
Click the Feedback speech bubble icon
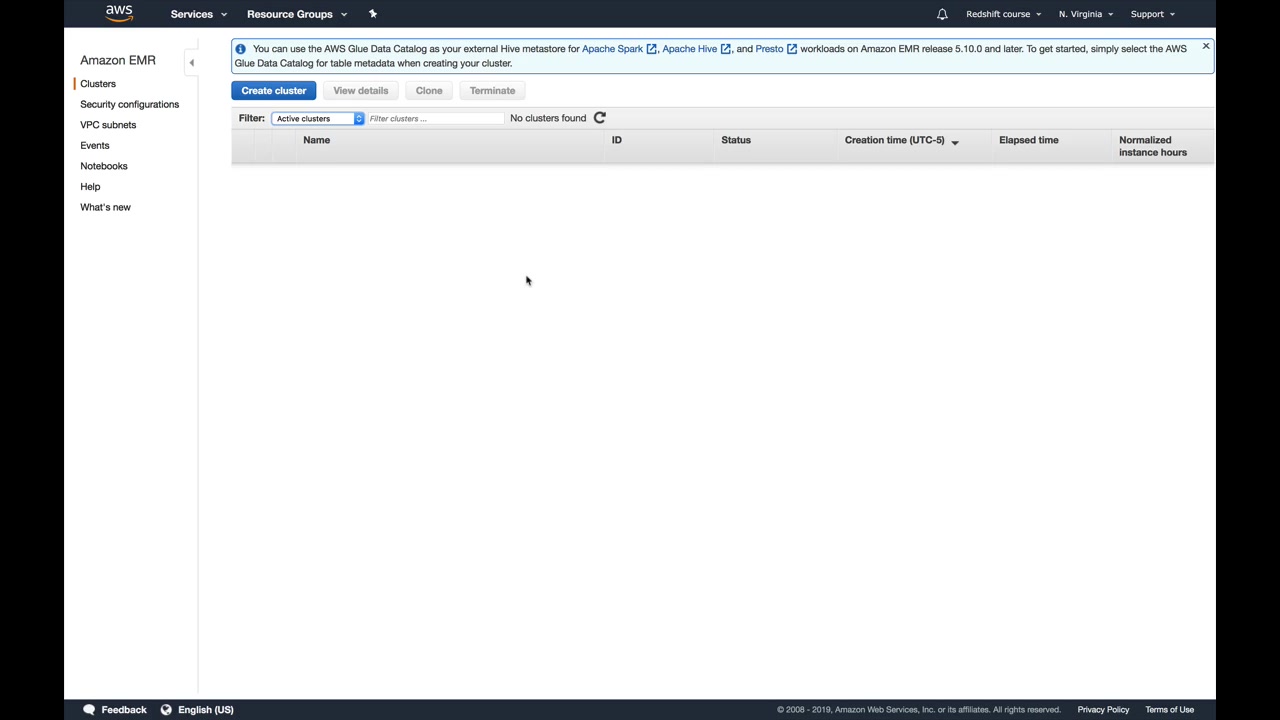[89, 710]
